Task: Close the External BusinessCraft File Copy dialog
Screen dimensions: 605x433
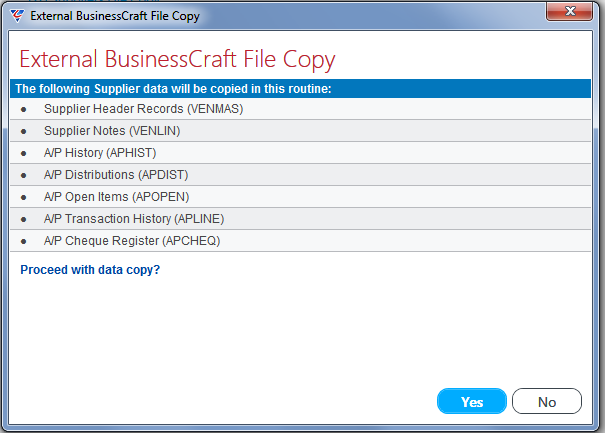Action: [570, 11]
